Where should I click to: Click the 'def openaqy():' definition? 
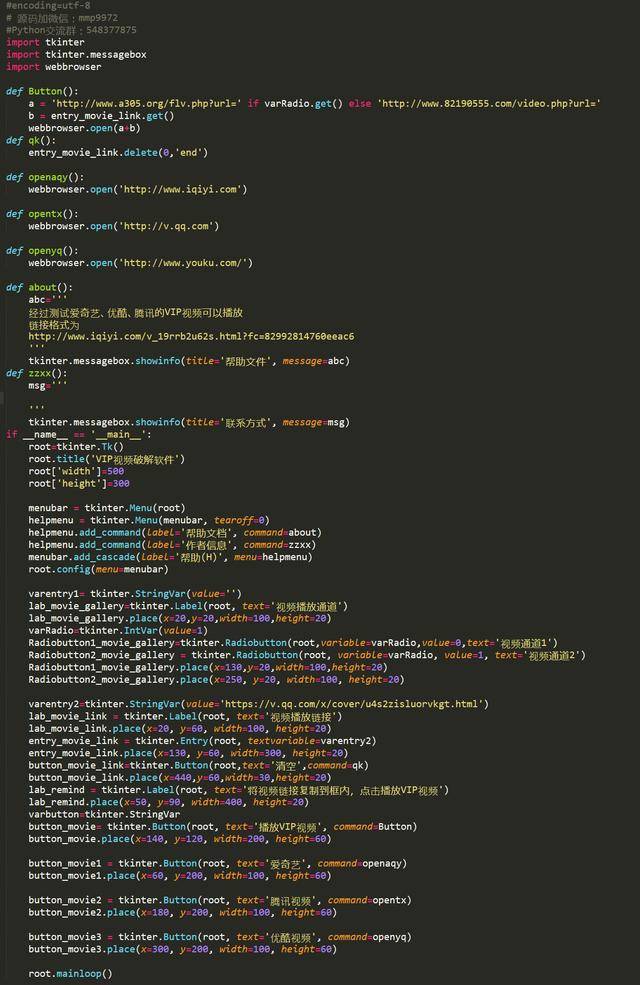45,177
